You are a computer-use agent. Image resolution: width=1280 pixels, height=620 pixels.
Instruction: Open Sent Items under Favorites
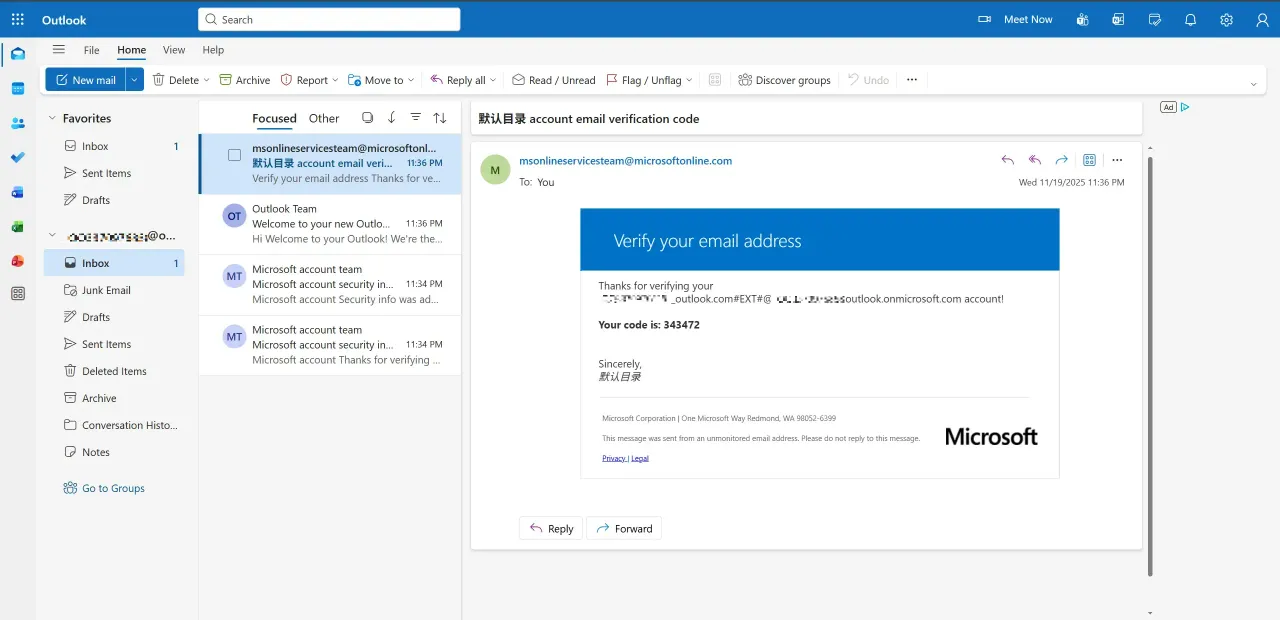click(114, 173)
